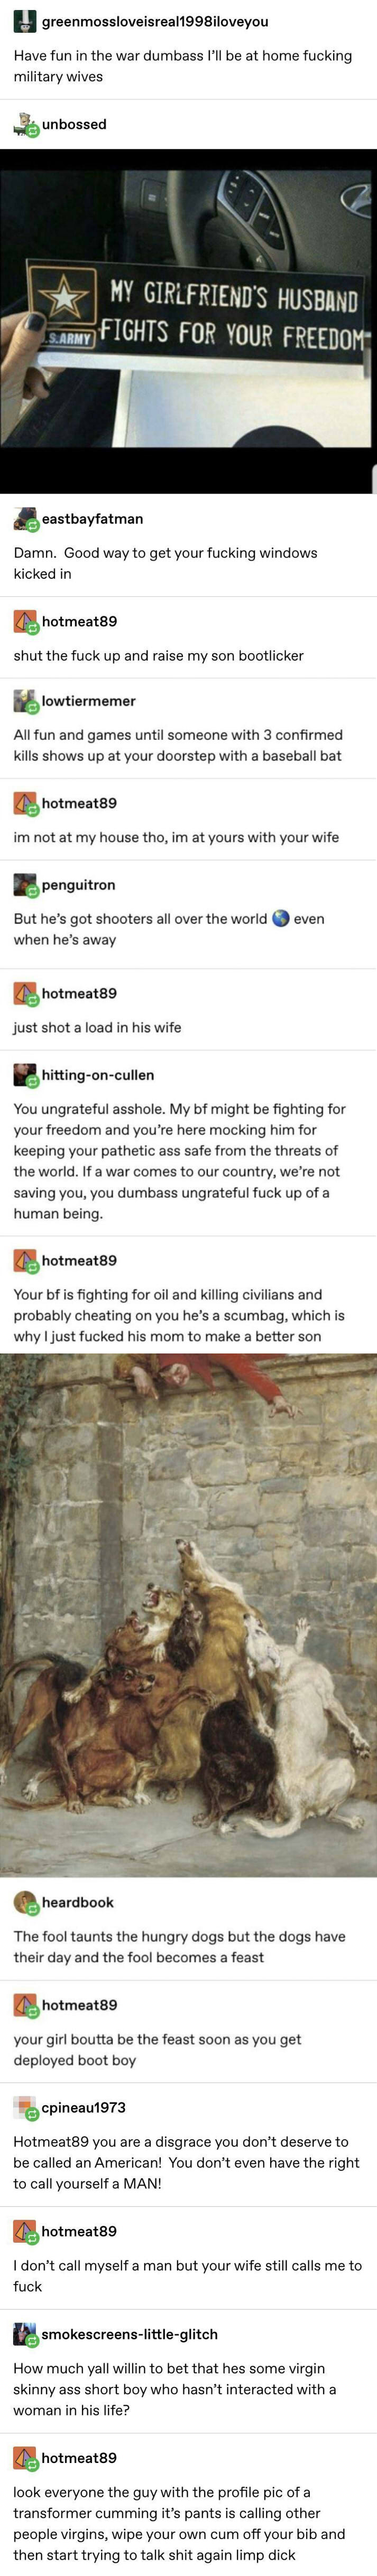Screen dimensions: 377x2576
Task: Open greenmossloveisreal1998iloveyou's avatar icon
Action: (x=25, y=21)
